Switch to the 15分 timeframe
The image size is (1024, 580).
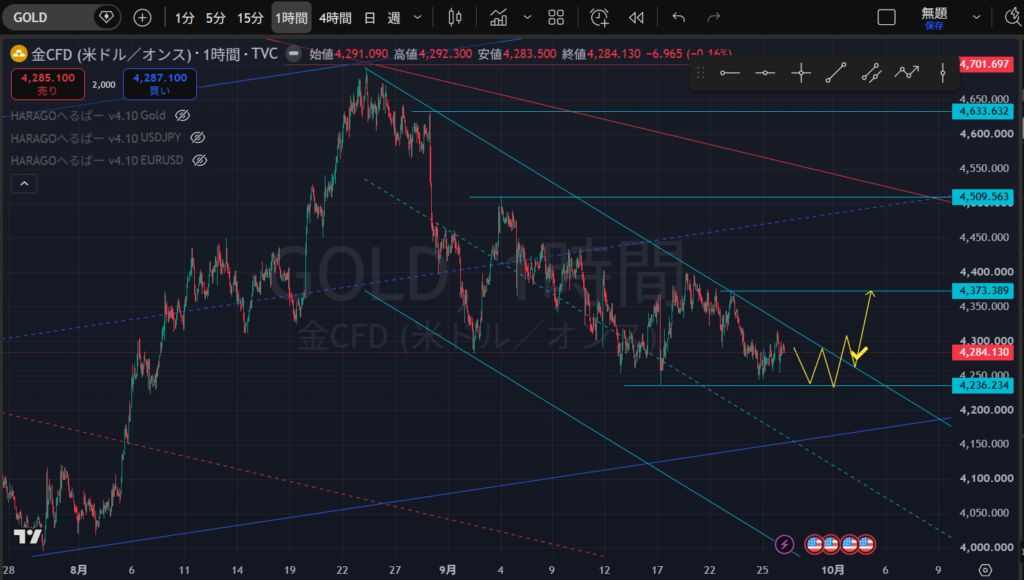tap(250, 18)
